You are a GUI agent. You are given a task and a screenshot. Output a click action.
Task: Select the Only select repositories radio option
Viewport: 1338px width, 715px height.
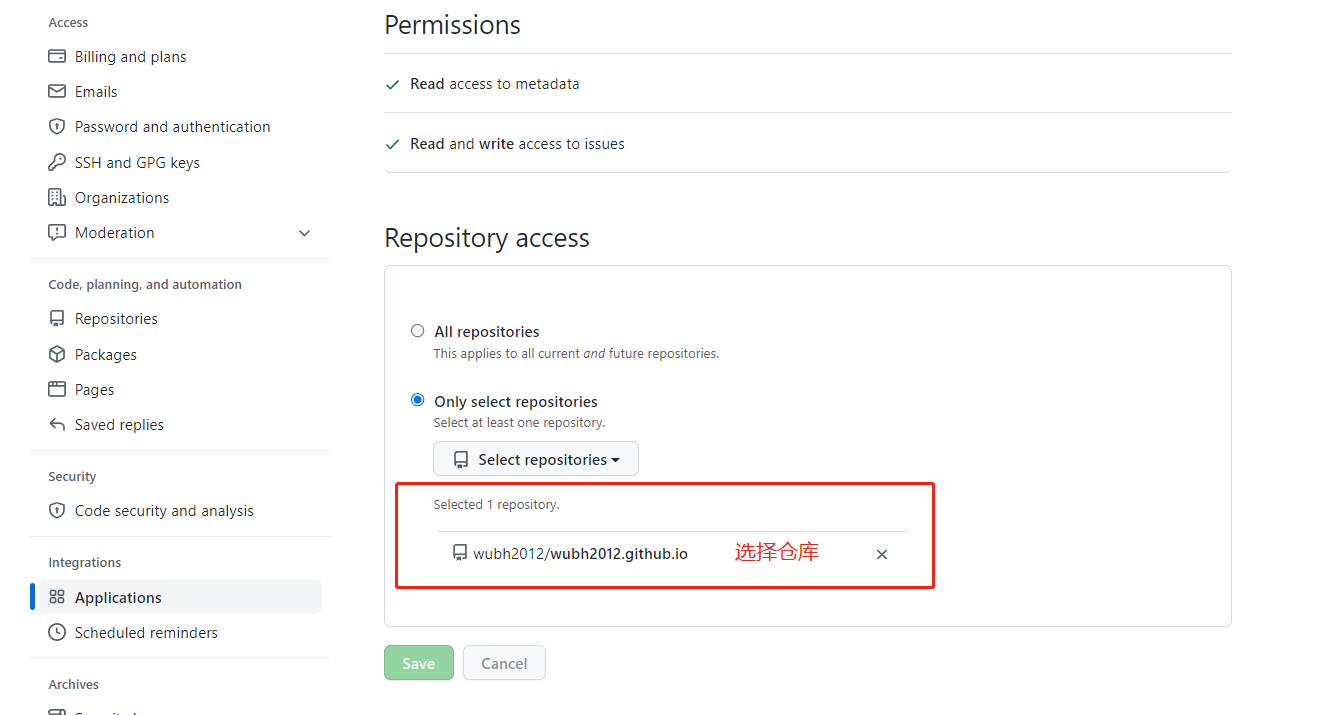click(418, 400)
